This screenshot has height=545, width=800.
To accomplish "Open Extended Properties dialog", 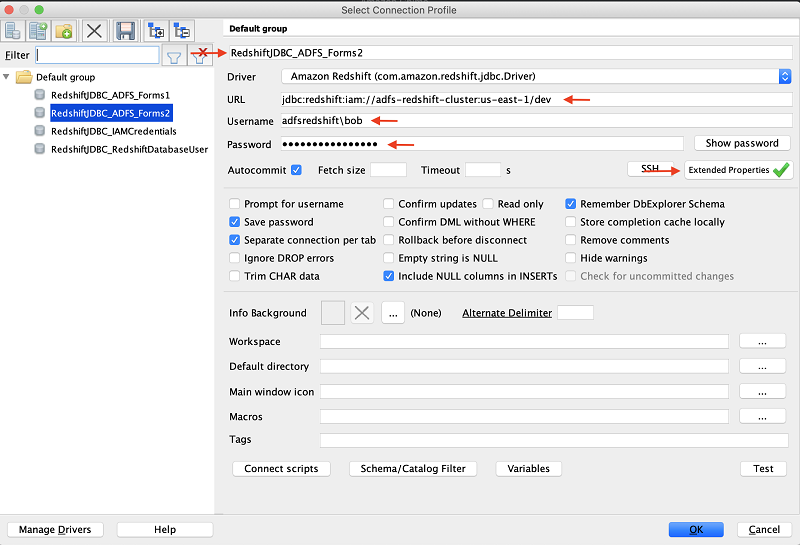I will [x=738, y=170].
